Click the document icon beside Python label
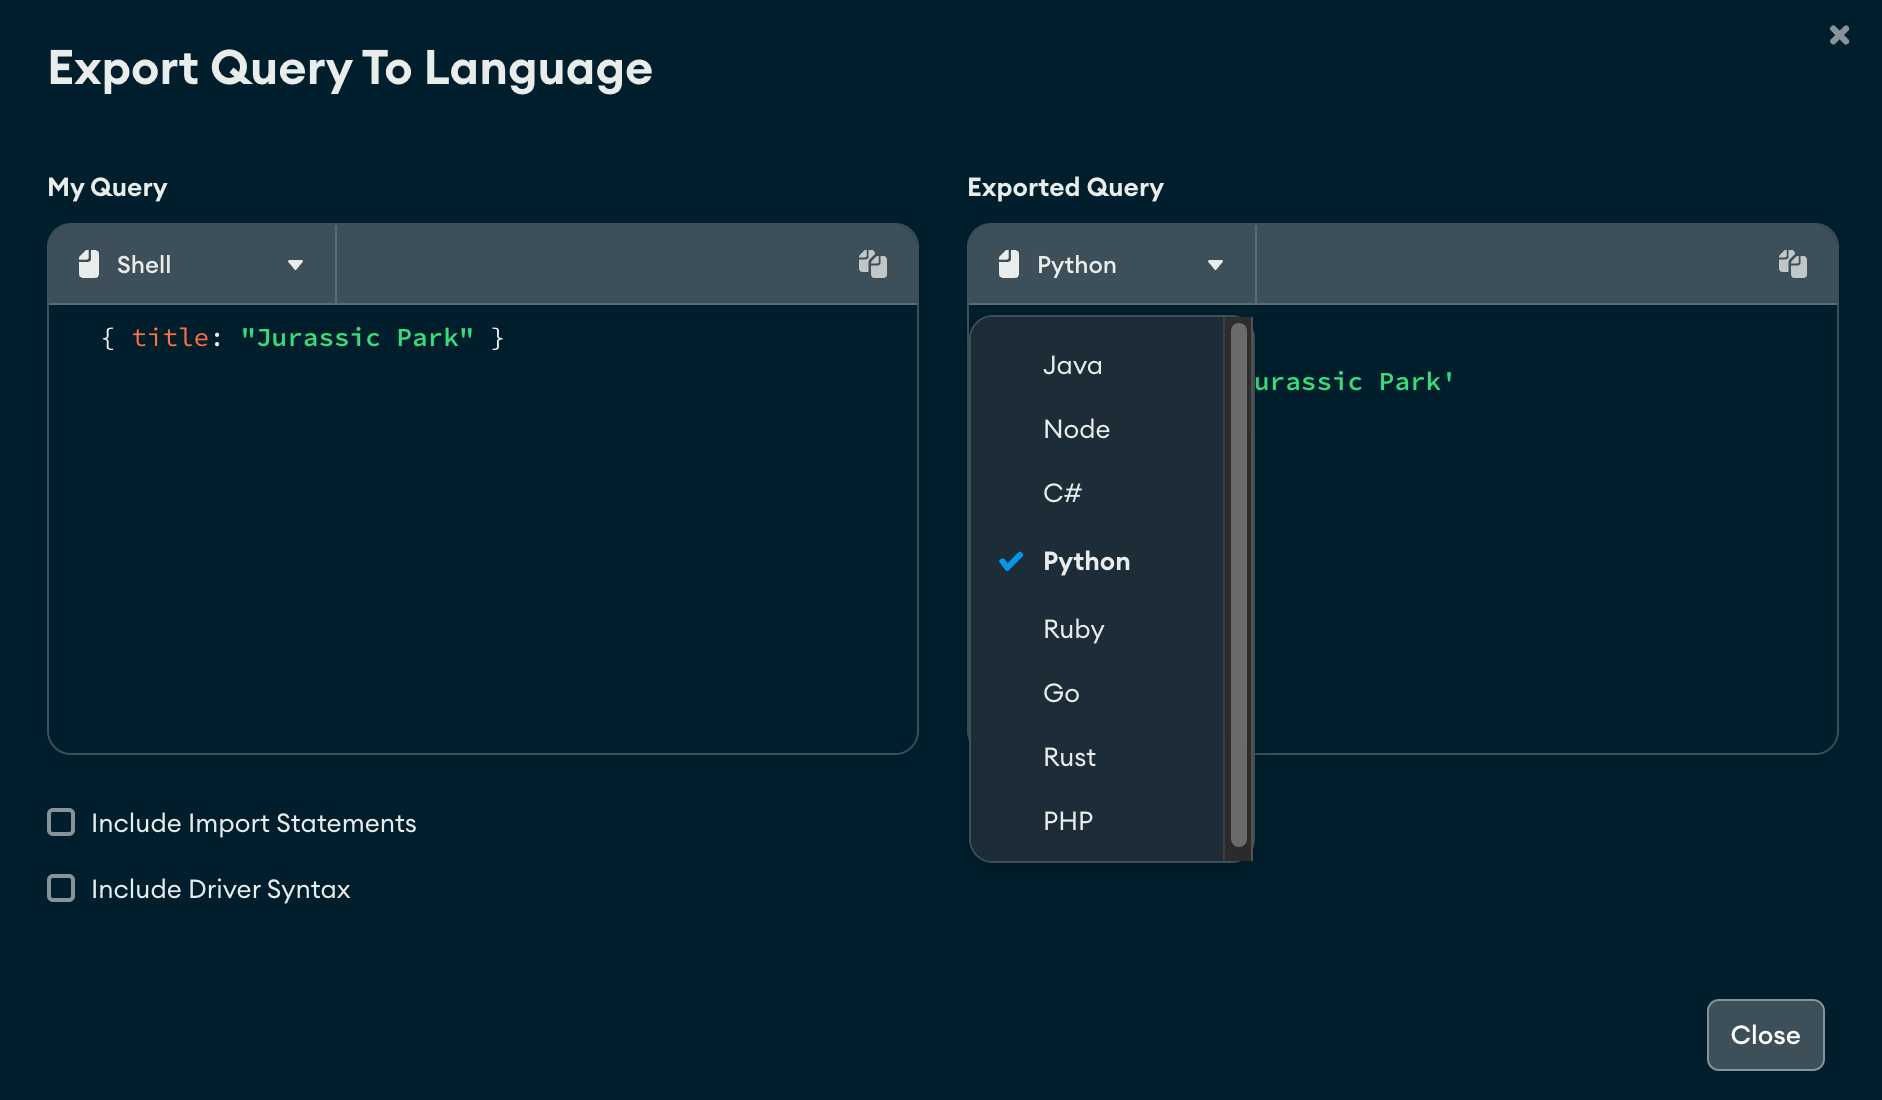The image size is (1882, 1100). 1008,264
